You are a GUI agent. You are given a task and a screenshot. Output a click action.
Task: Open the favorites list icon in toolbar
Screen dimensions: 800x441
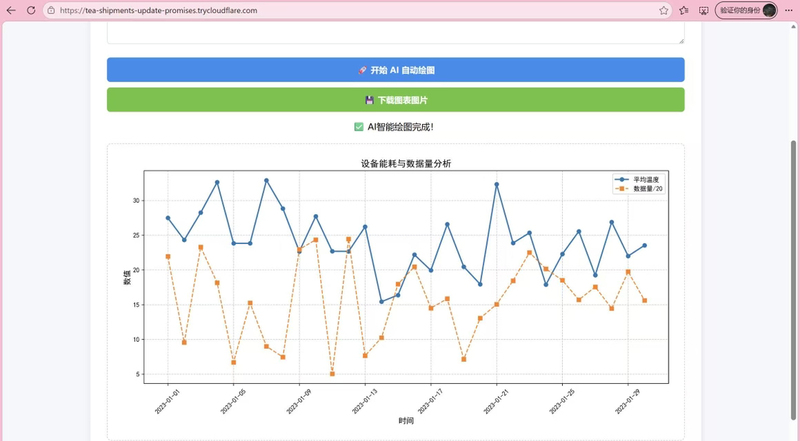tap(684, 10)
